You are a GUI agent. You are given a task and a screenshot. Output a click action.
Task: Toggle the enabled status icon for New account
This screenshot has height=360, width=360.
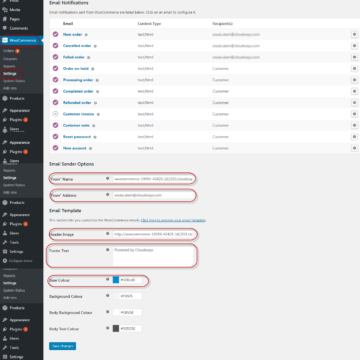[x=55, y=148]
